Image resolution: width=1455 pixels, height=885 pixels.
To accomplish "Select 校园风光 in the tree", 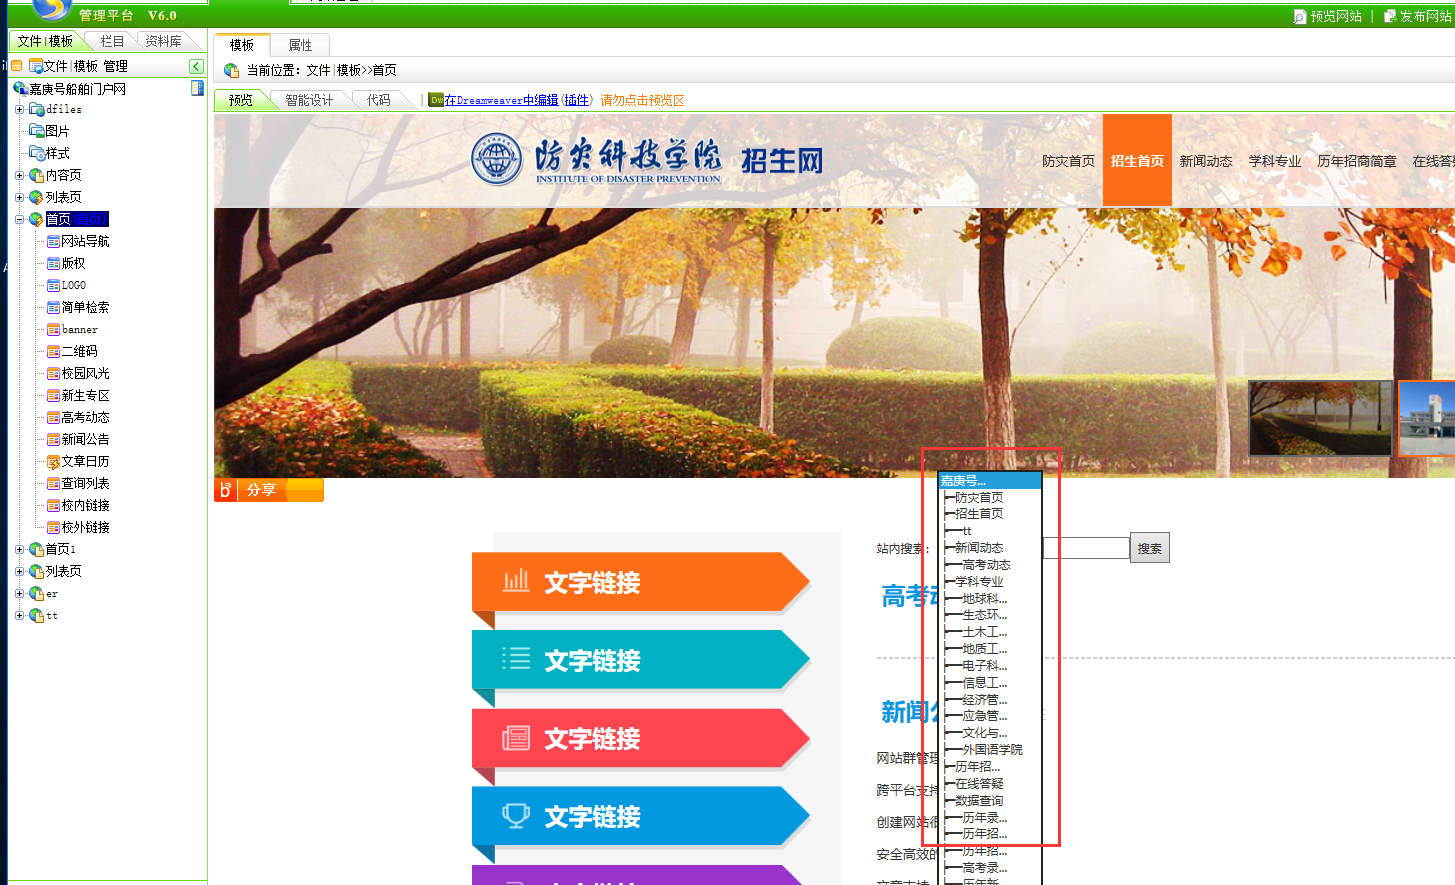I will click(85, 373).
